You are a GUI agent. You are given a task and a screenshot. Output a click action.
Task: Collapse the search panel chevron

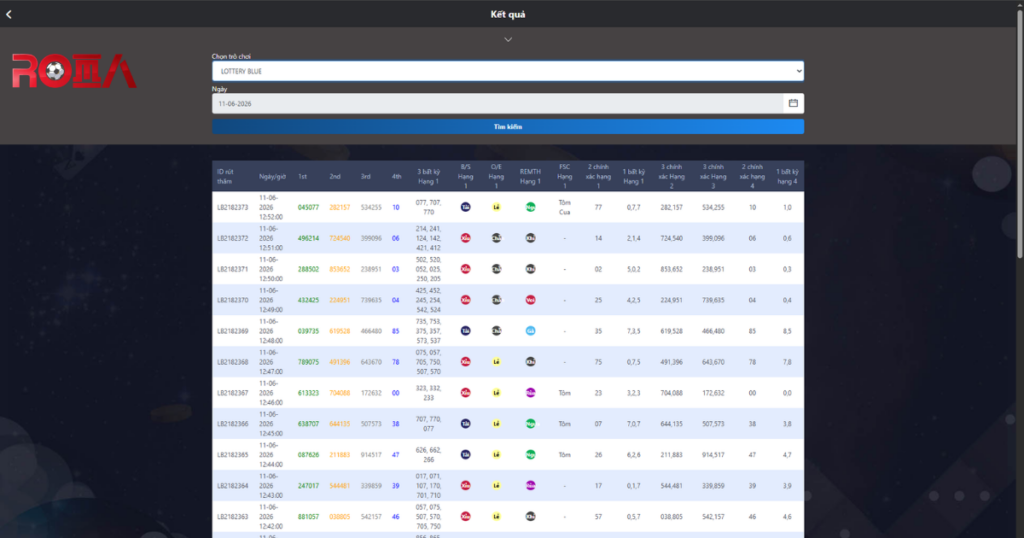tap(507, 40)
